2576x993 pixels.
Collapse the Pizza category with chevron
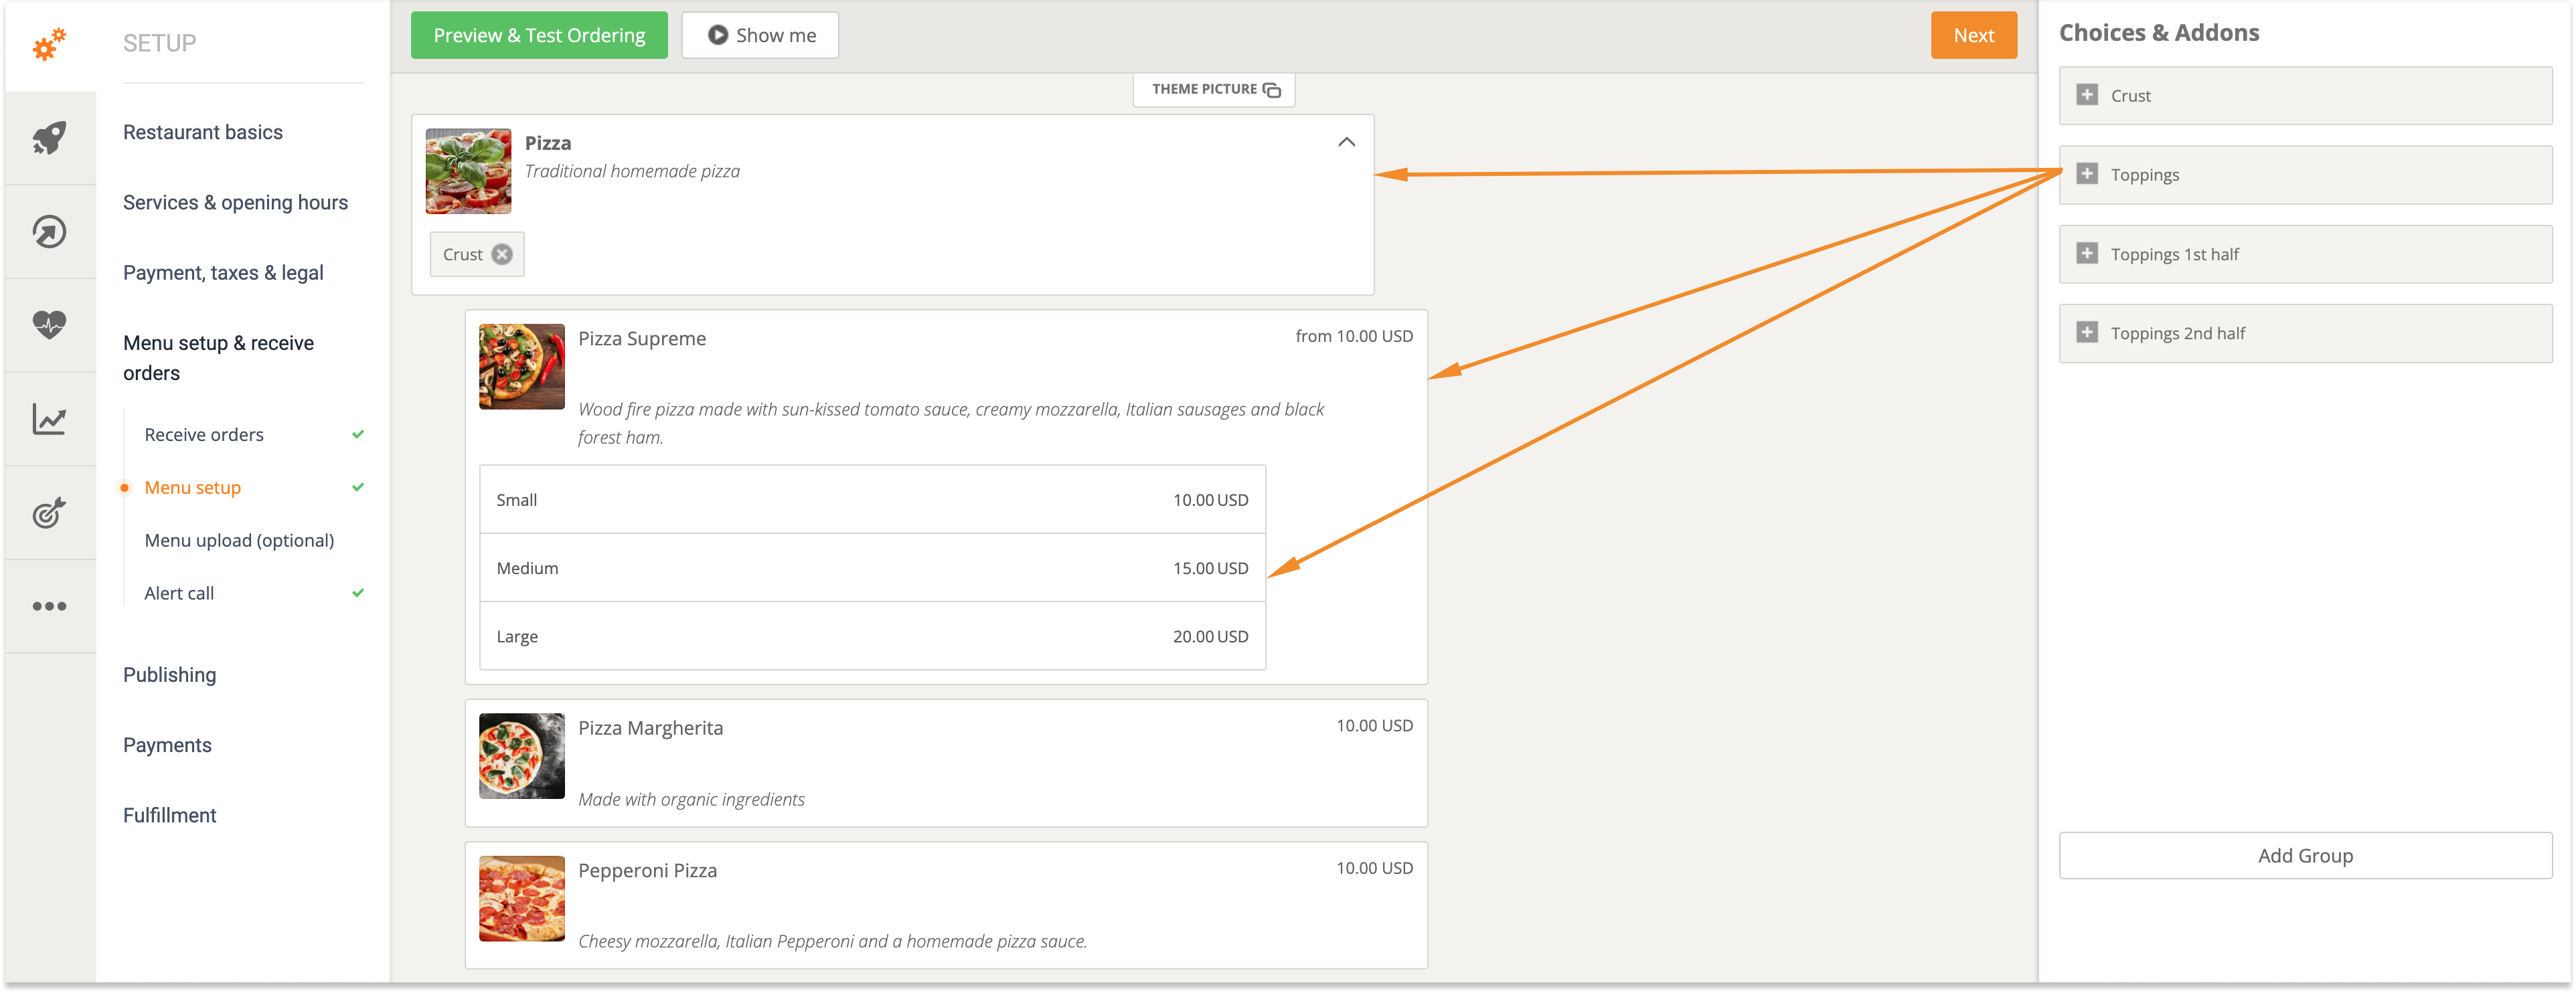(x=1346, y=142)
